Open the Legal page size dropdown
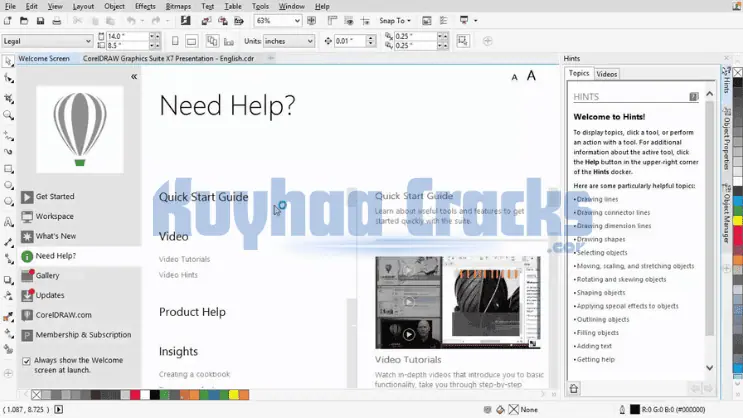This screenshot has height=418, width=743. (88, 41)
